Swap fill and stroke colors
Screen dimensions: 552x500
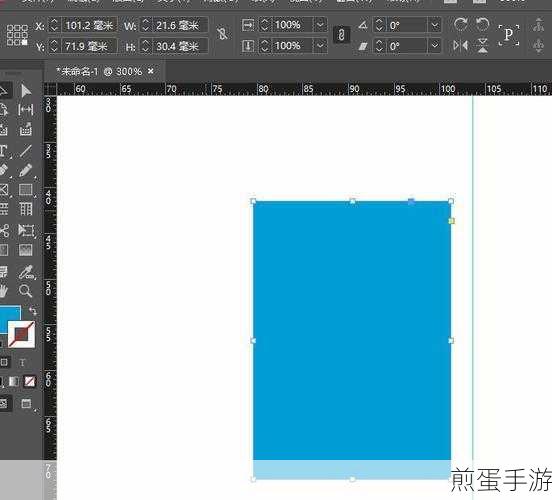(33, 311)
